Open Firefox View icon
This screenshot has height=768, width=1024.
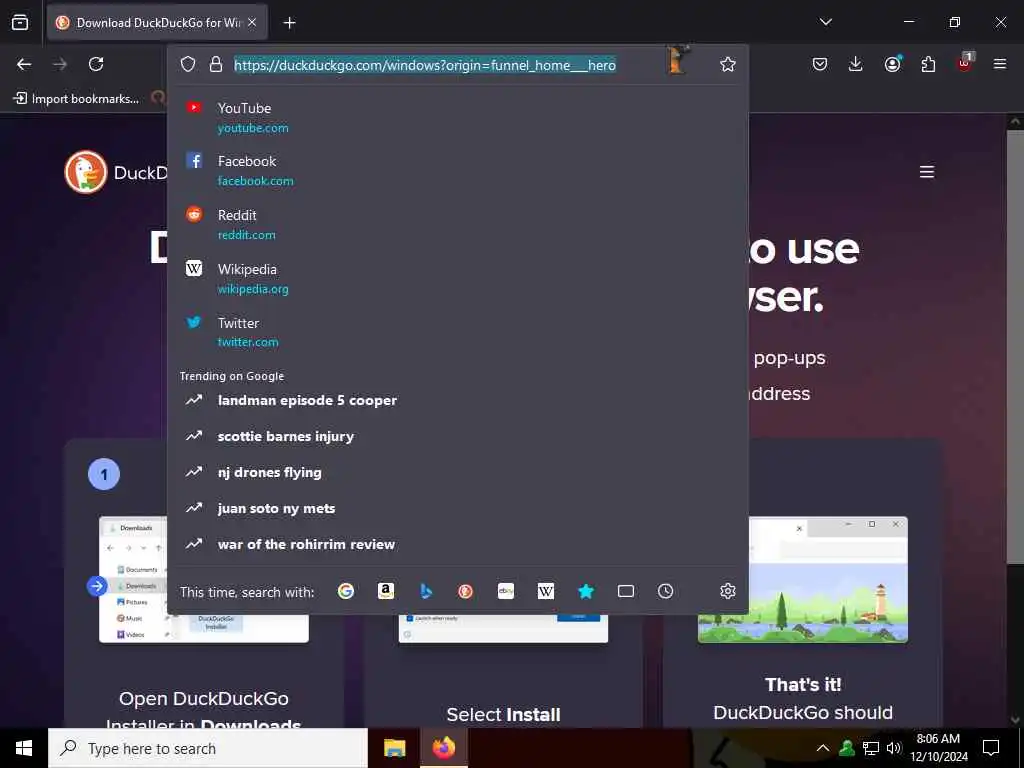[x=20, y=22]
